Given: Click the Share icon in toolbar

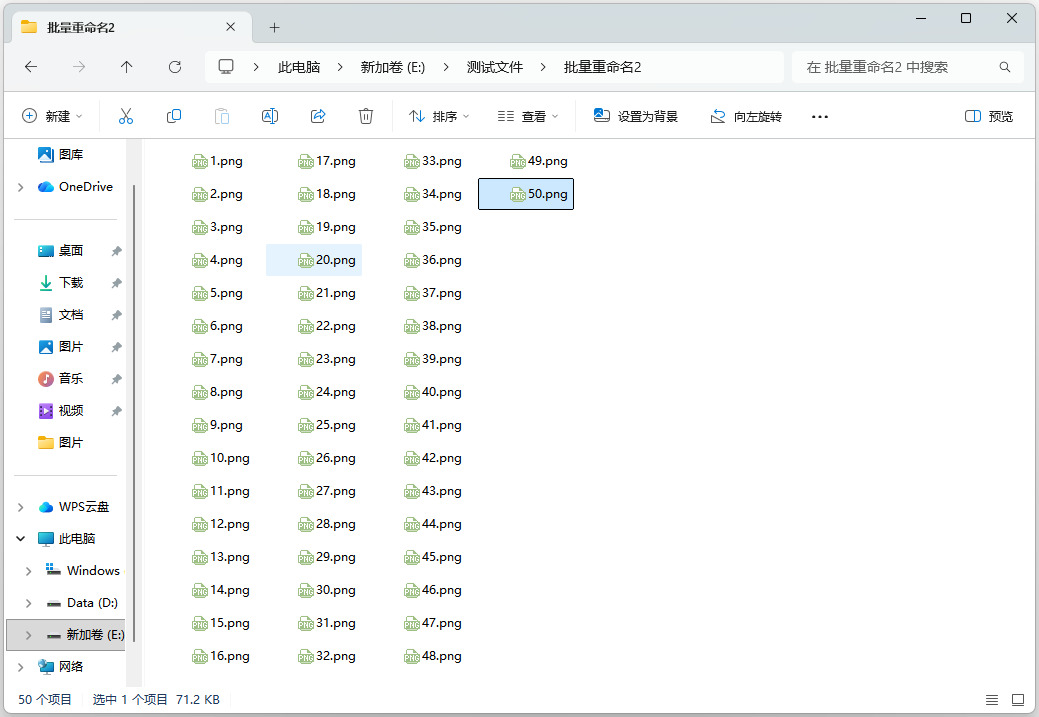Looking at the screenshot, I should click(x=318, y=117).
